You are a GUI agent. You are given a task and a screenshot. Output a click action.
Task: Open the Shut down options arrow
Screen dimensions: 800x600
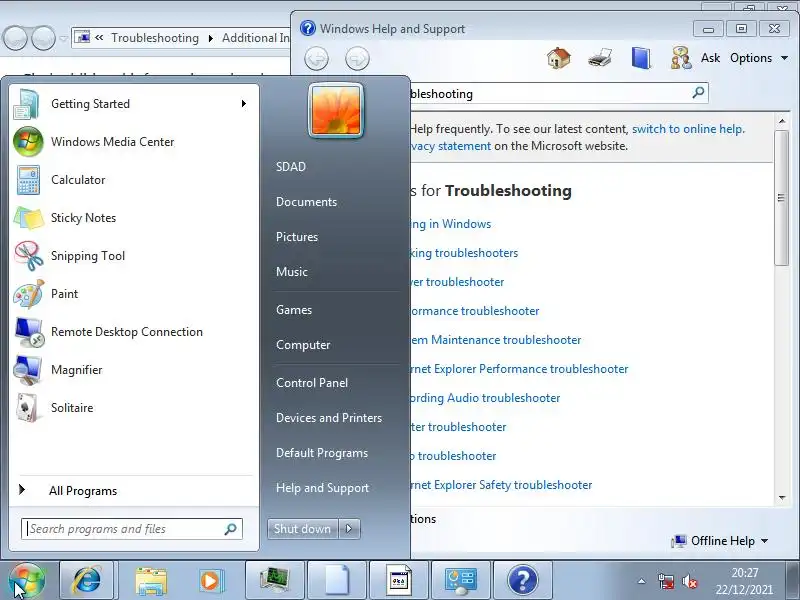[349, 529]
